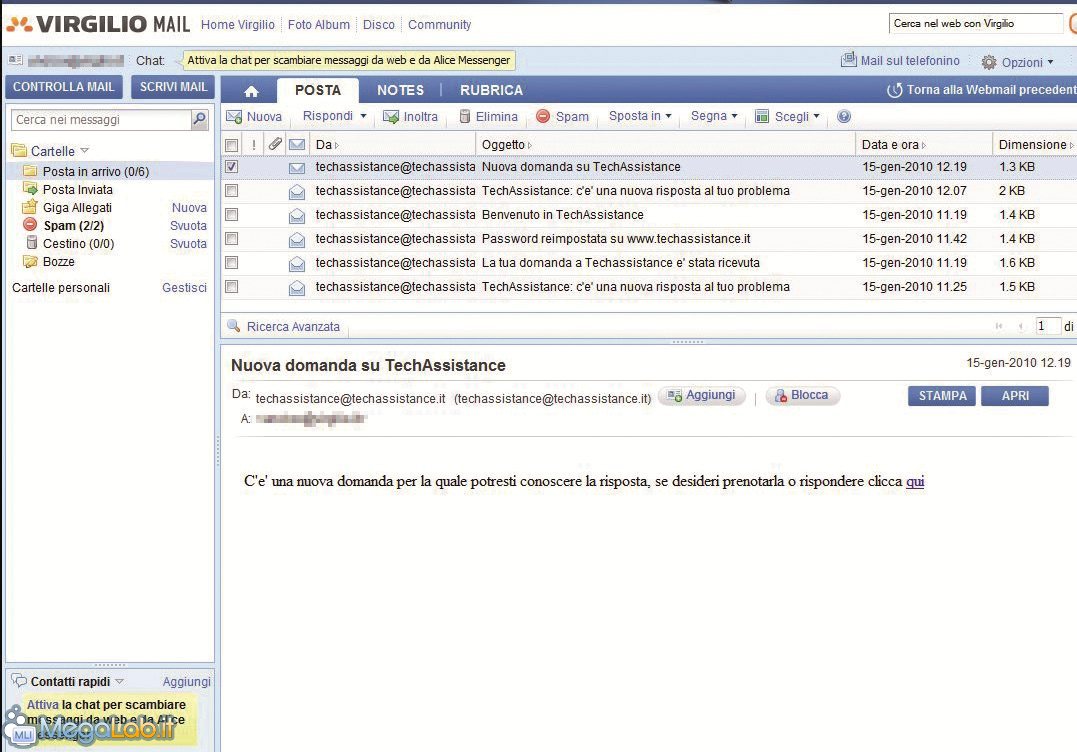The image size is (1077, 752).
Task: Click envelope icon of 'Benvenuto in TechAssistance' message
Action: 297,216
